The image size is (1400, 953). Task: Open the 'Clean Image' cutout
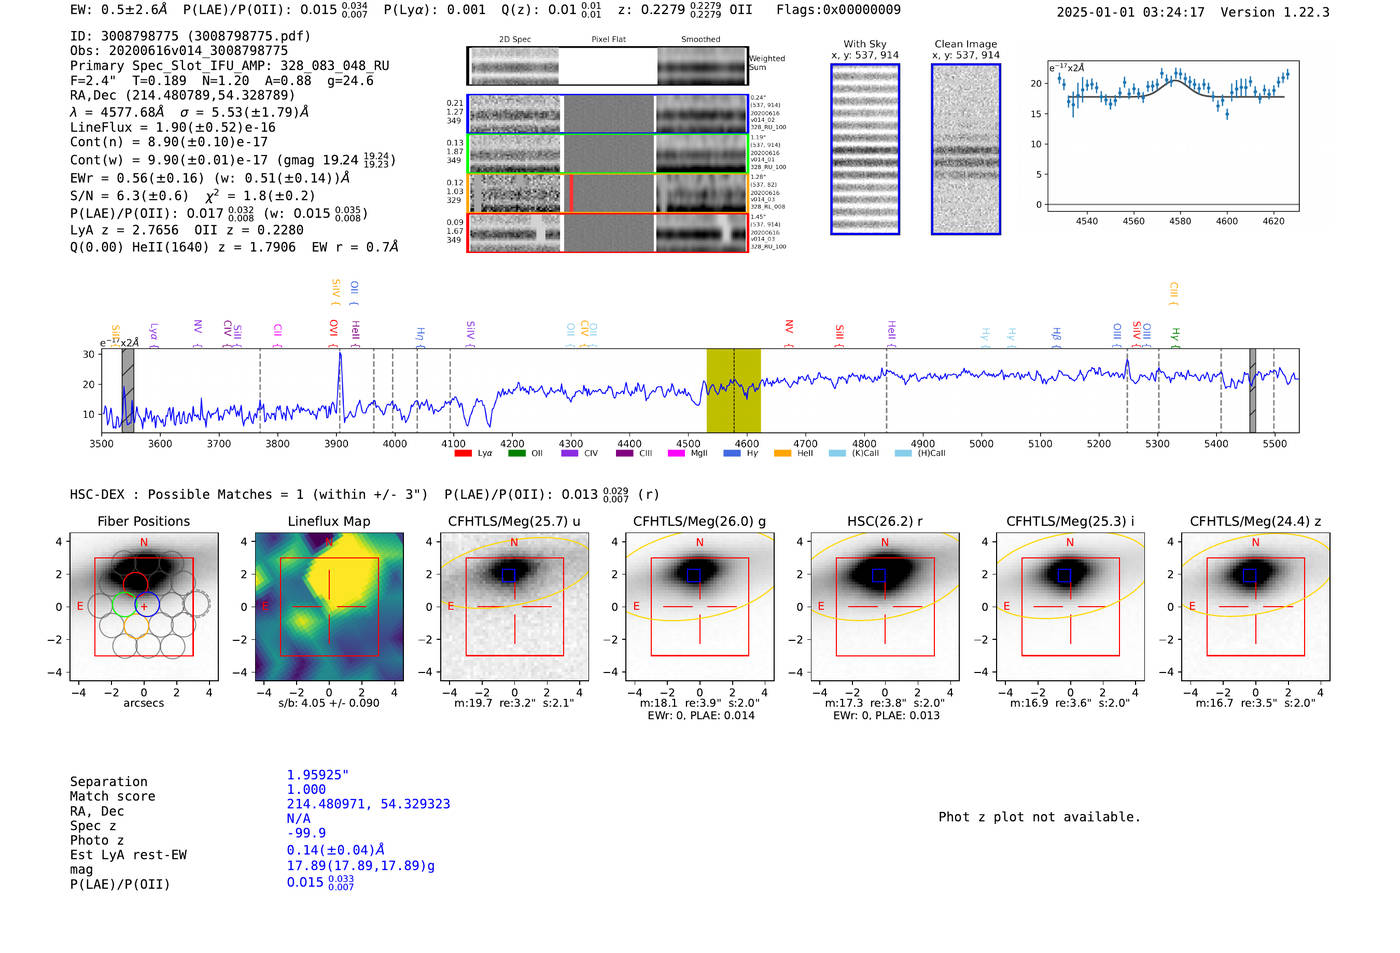966,149
